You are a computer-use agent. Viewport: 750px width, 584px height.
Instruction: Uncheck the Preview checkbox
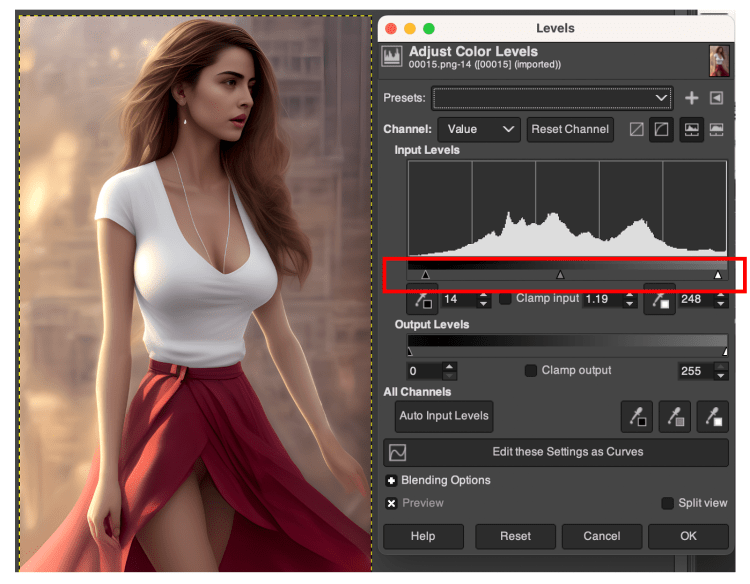click(391, 503)
